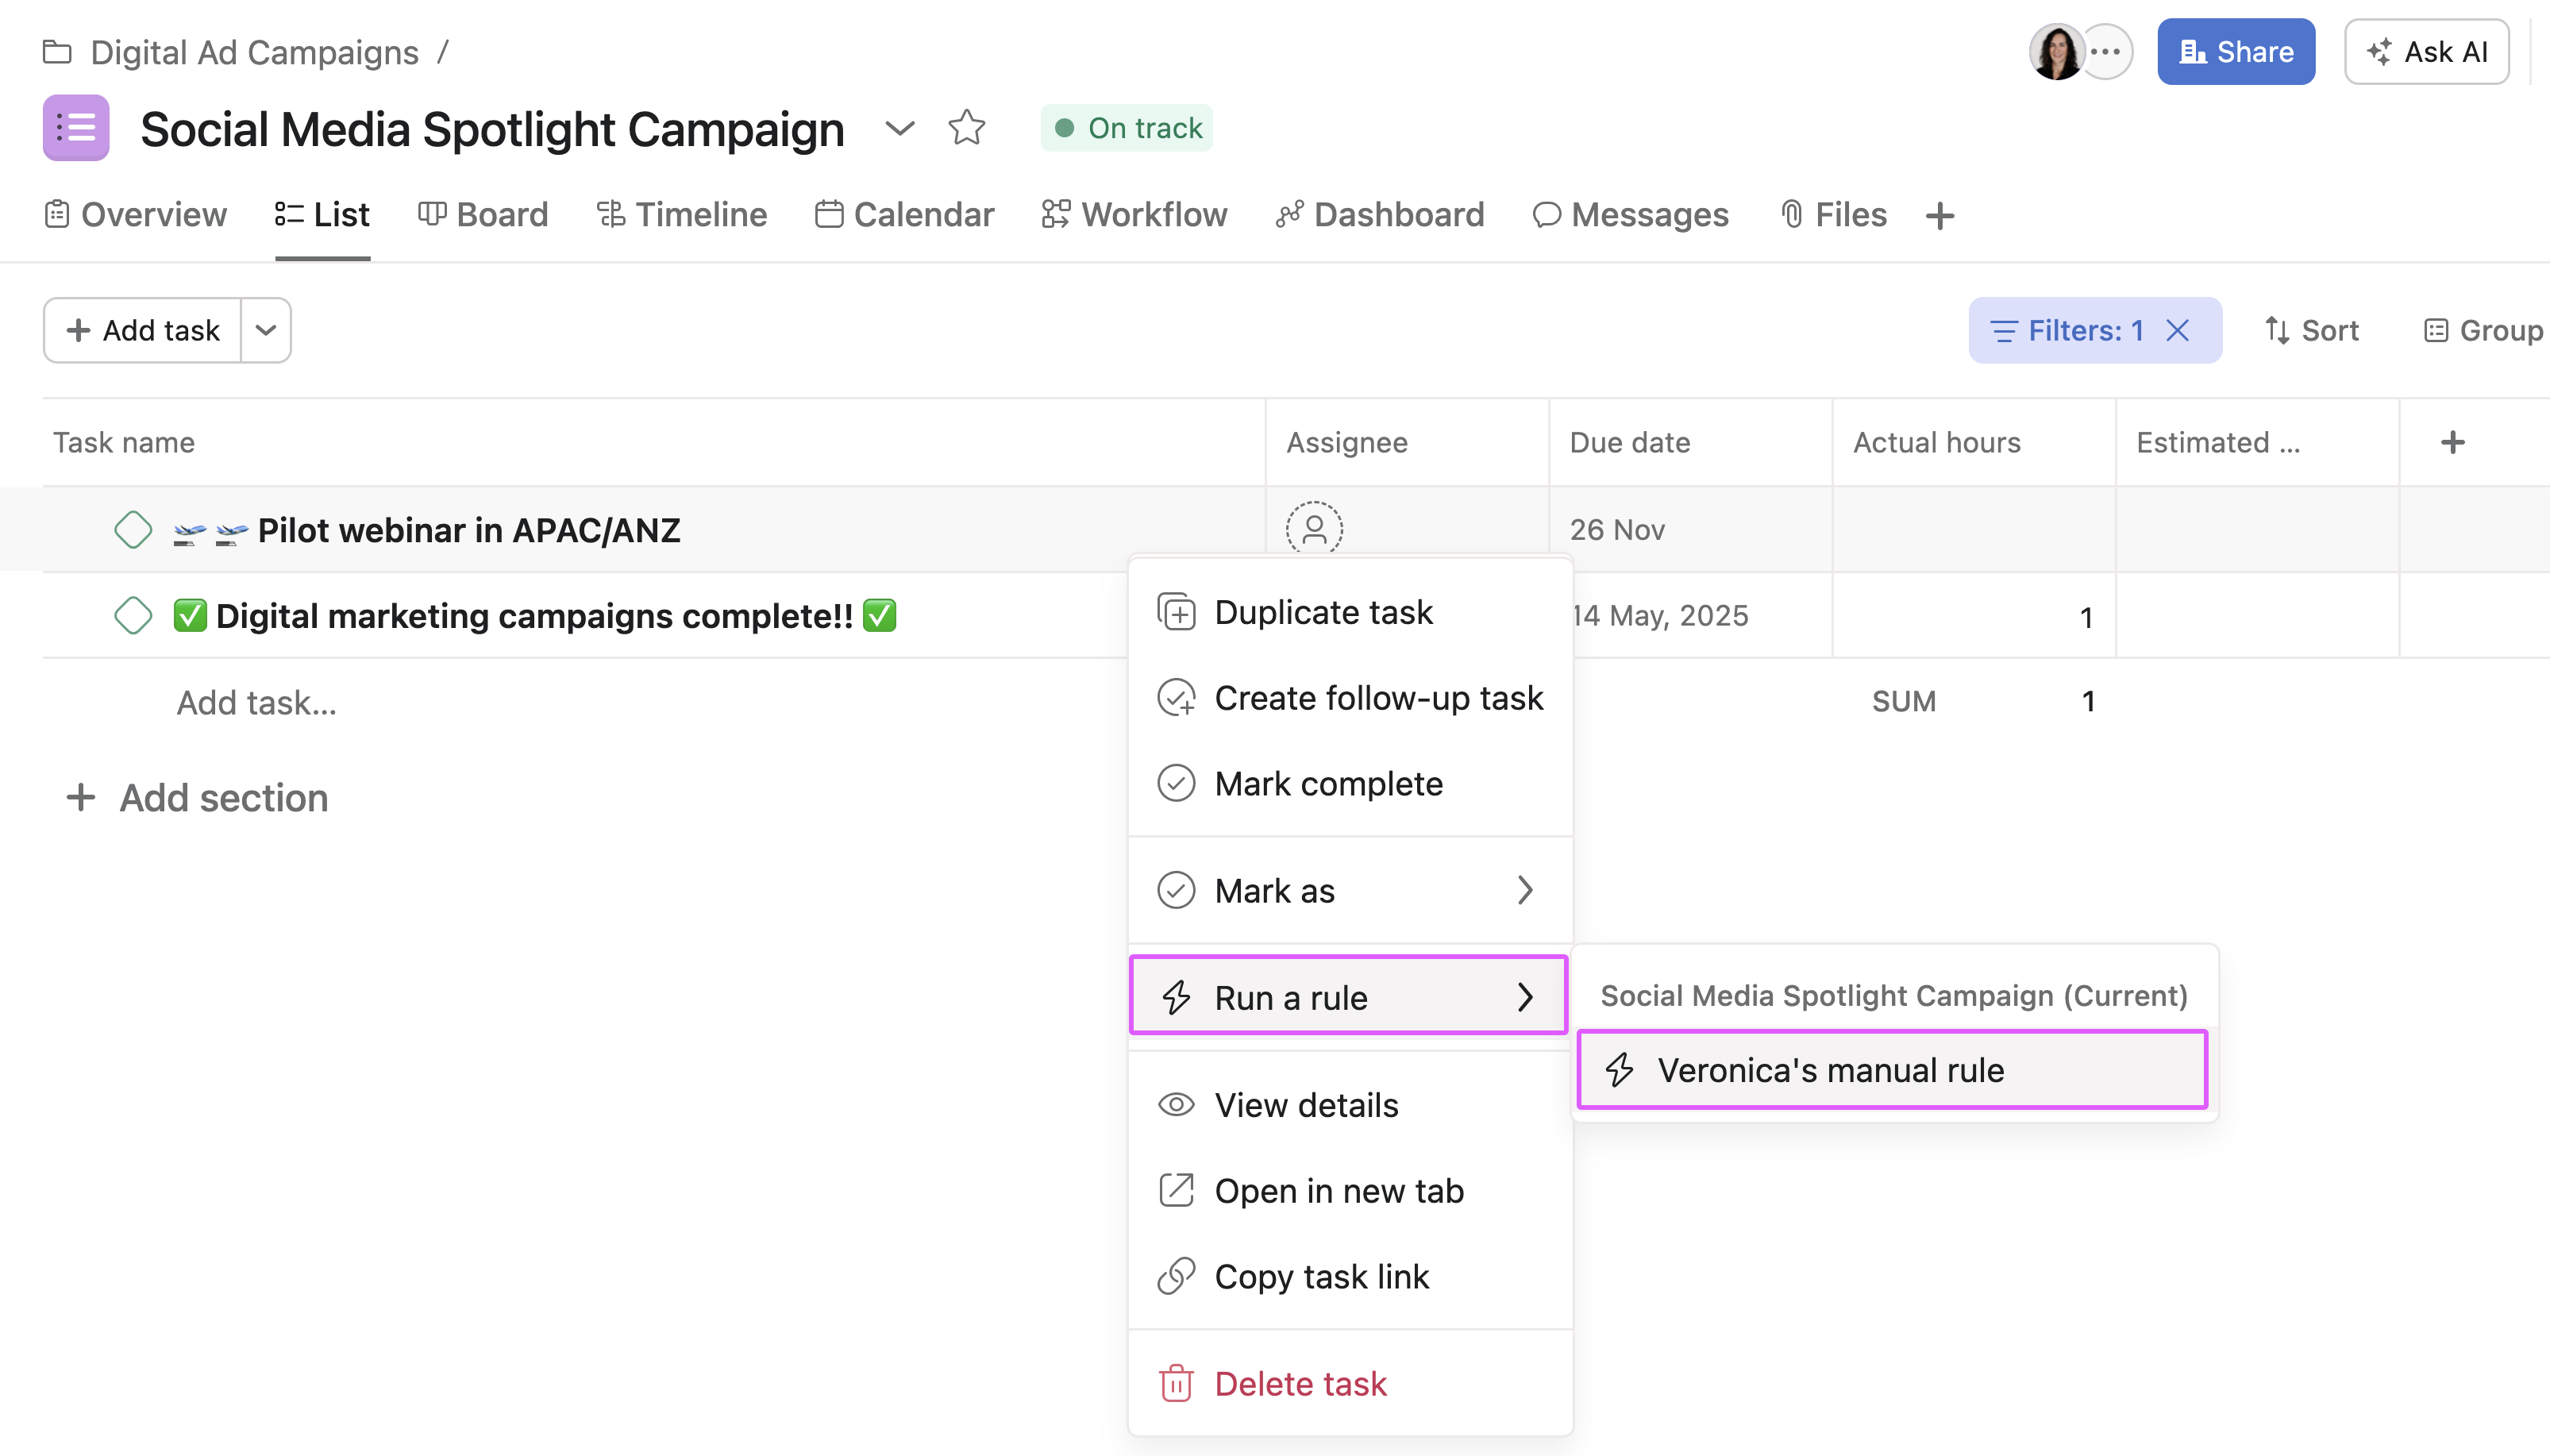This screenshot has height=1456, width=2550.
Task: Click the Share button
Action: click(x=2235, y=51)
